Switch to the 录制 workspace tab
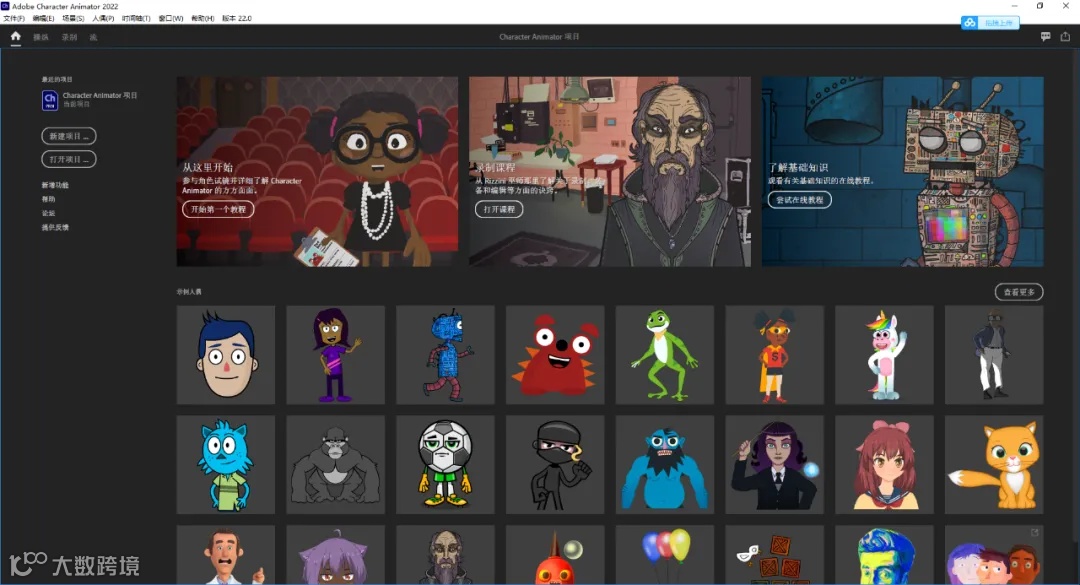This screenshot has height=585, width=1080. (x=70, y=37)
